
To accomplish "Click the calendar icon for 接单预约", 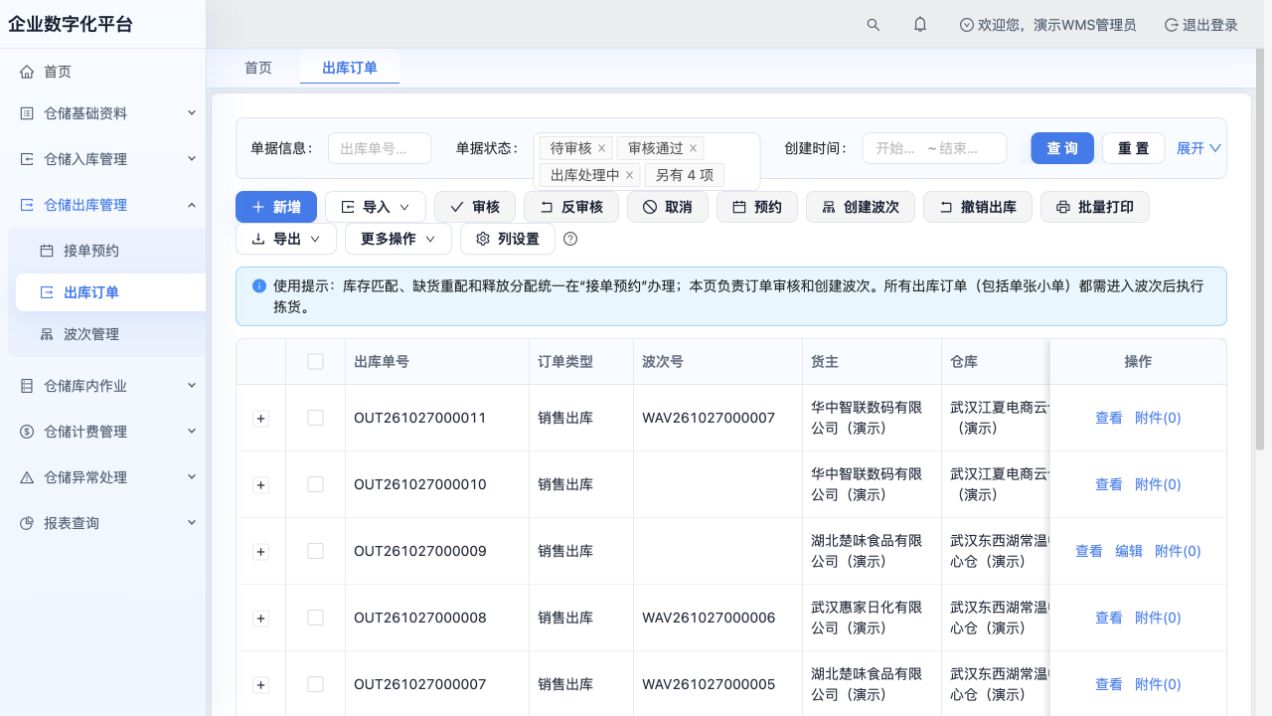I will [x=47, y=251].
